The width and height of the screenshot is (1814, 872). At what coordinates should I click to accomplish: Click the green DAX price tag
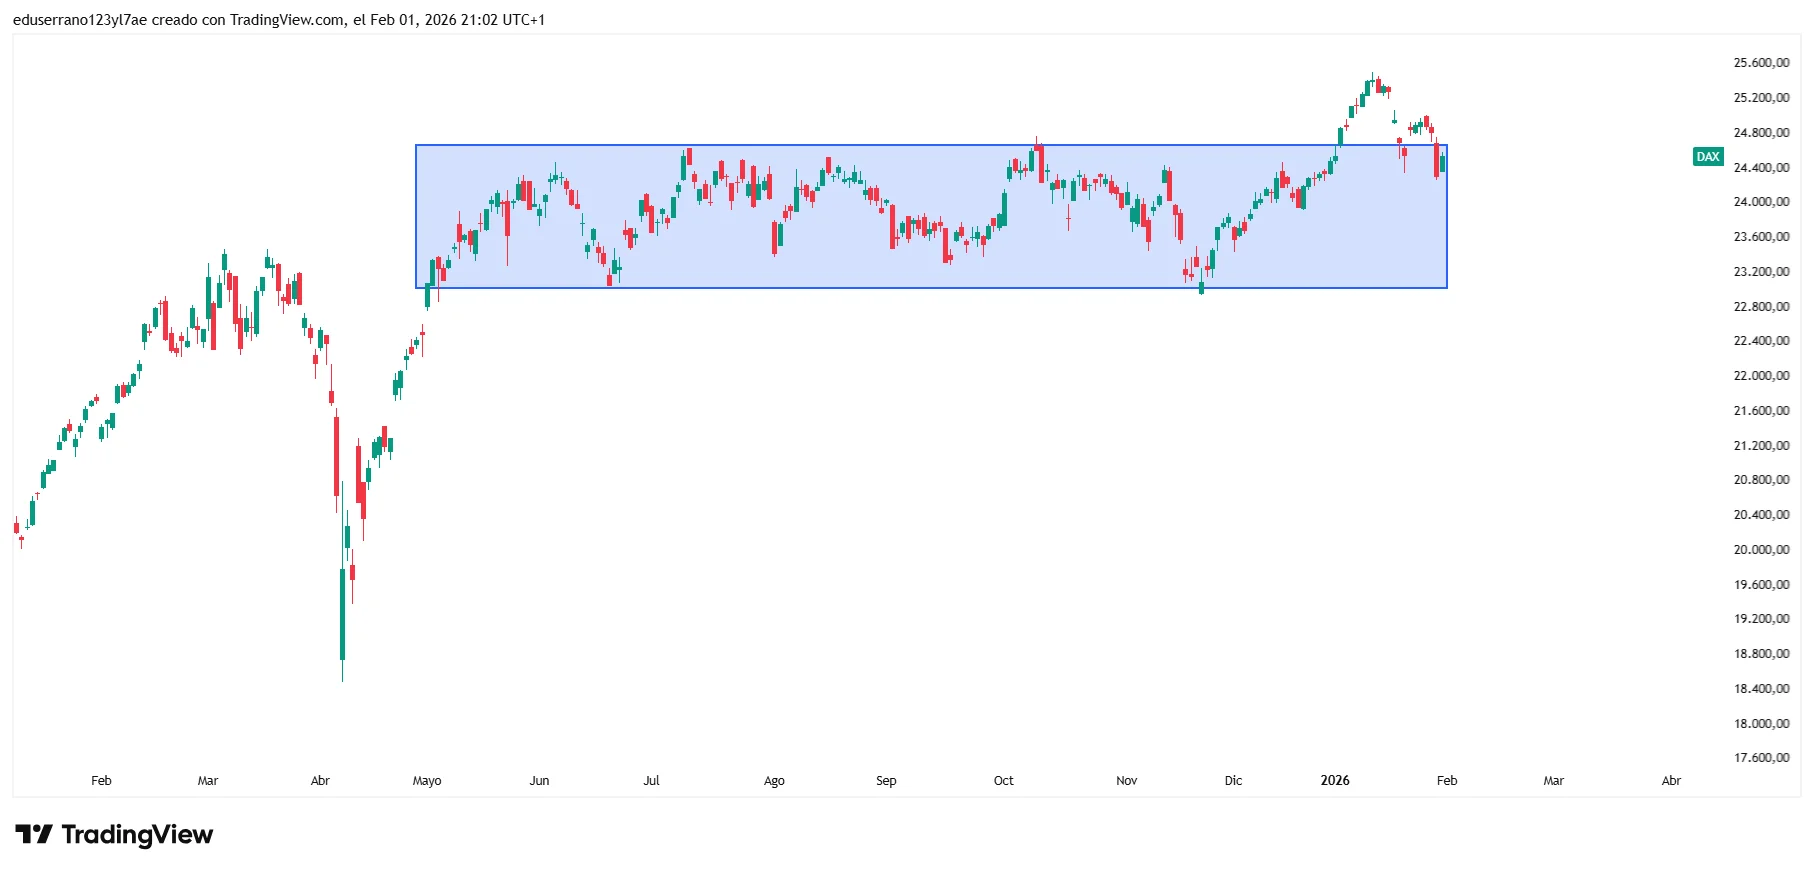coord(1707,157)
